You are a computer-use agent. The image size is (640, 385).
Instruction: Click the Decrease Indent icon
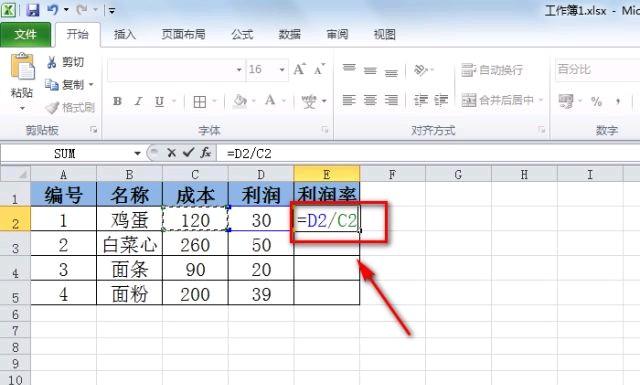[x=420, y=100]
